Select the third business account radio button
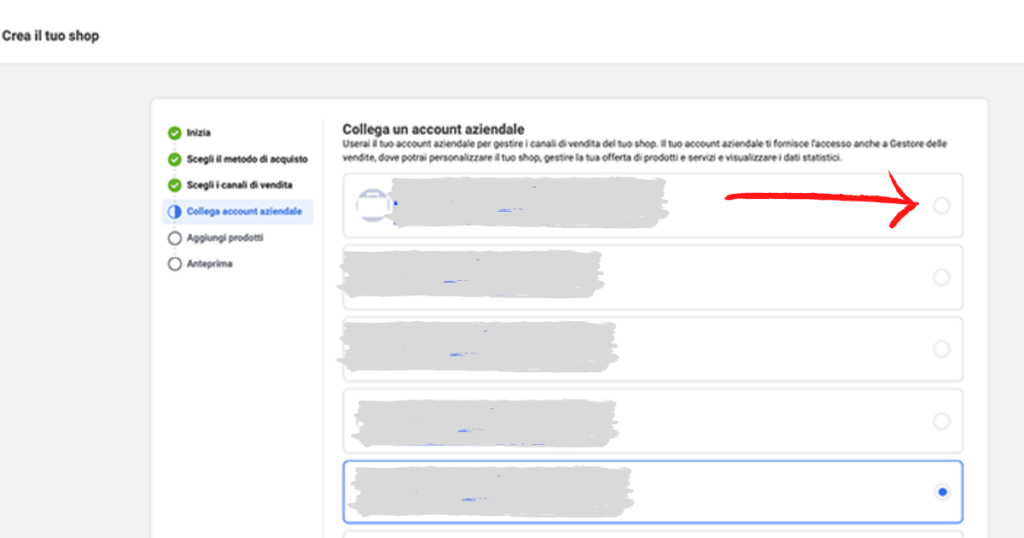 pyautogui.click(x=941, y=349)
